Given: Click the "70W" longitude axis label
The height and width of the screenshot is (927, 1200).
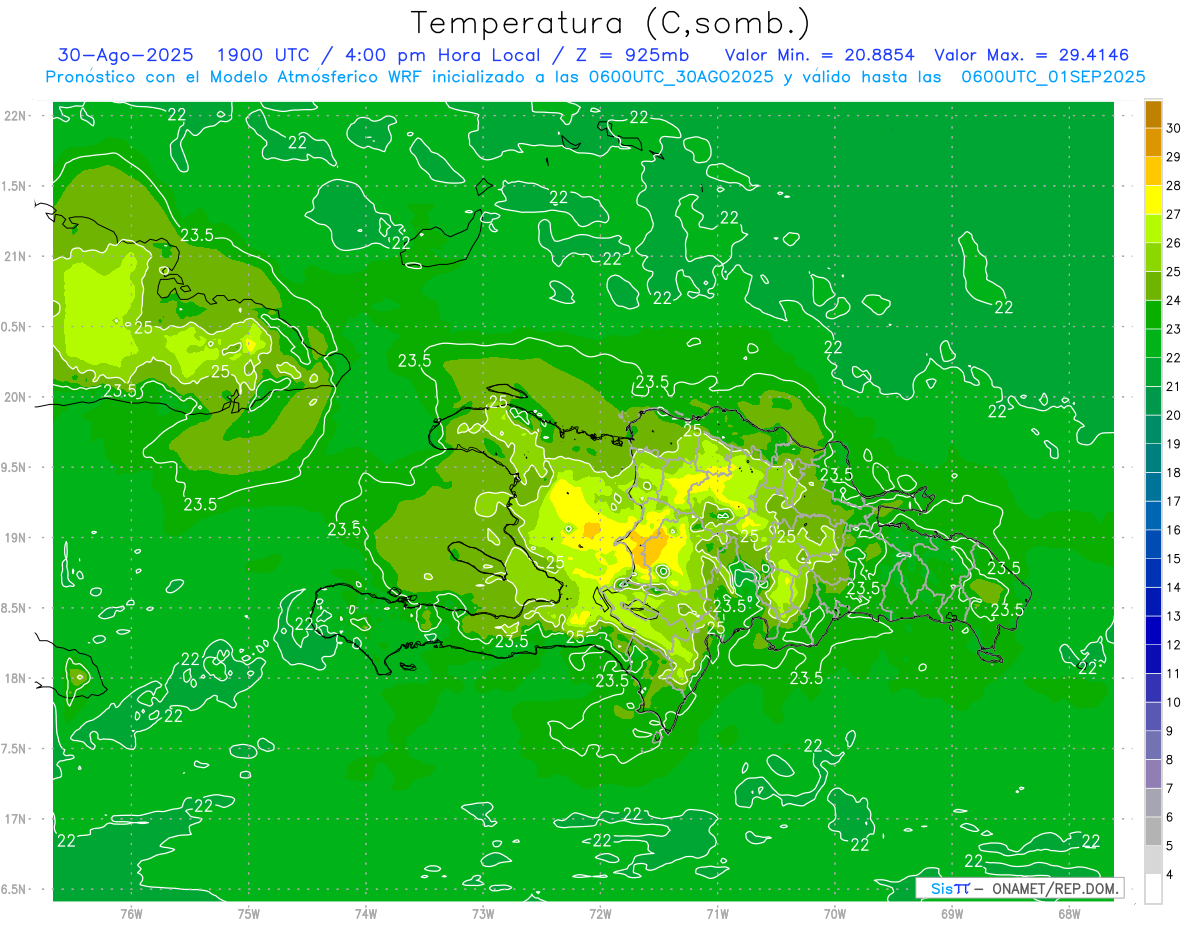Looking at the screenshot, I should coord(835,913).
